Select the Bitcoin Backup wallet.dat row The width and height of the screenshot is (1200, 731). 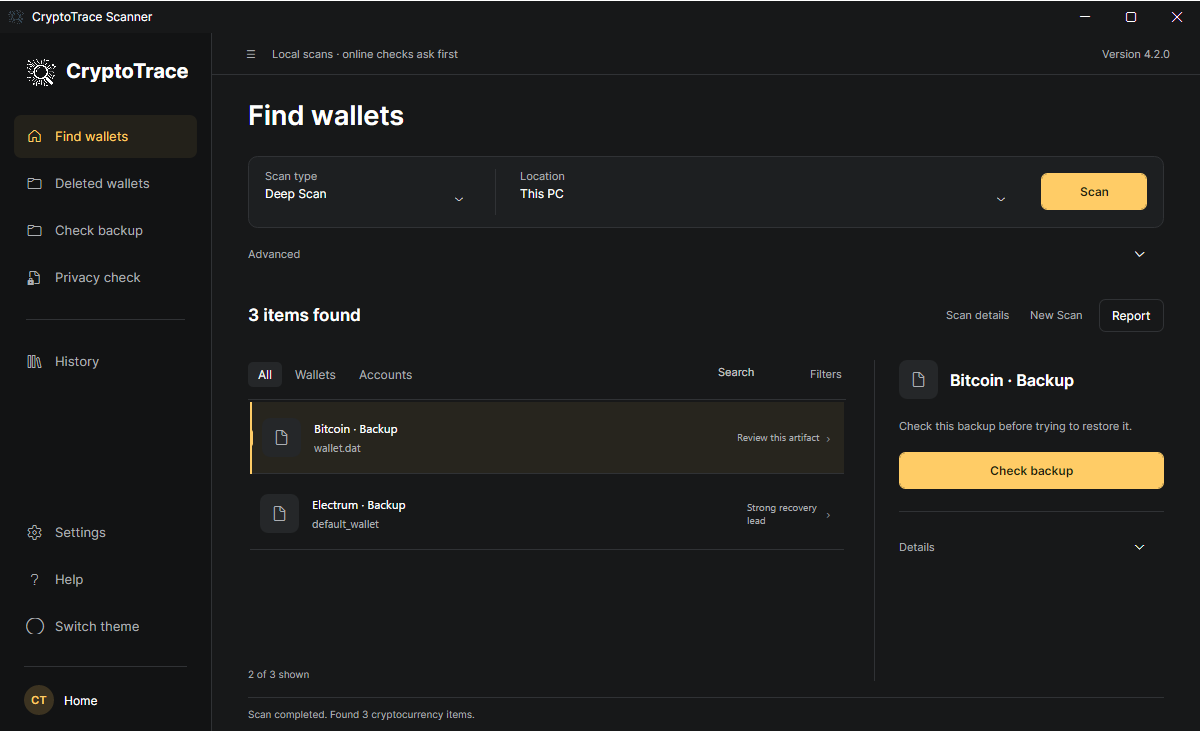click(547, 438)
